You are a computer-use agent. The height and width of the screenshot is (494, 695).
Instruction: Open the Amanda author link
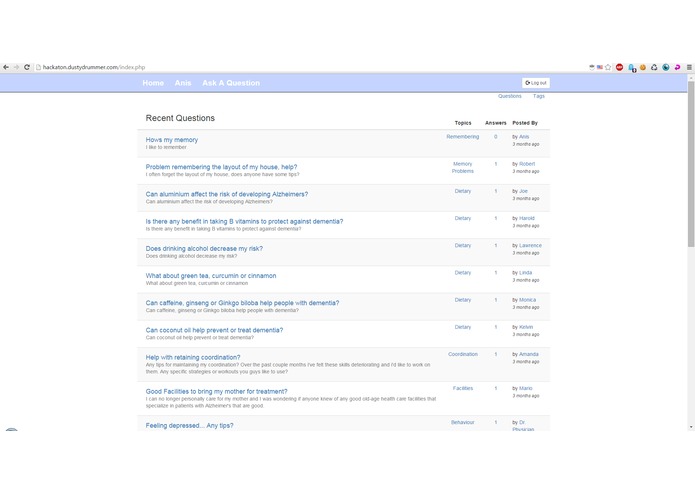pos(529,354)
